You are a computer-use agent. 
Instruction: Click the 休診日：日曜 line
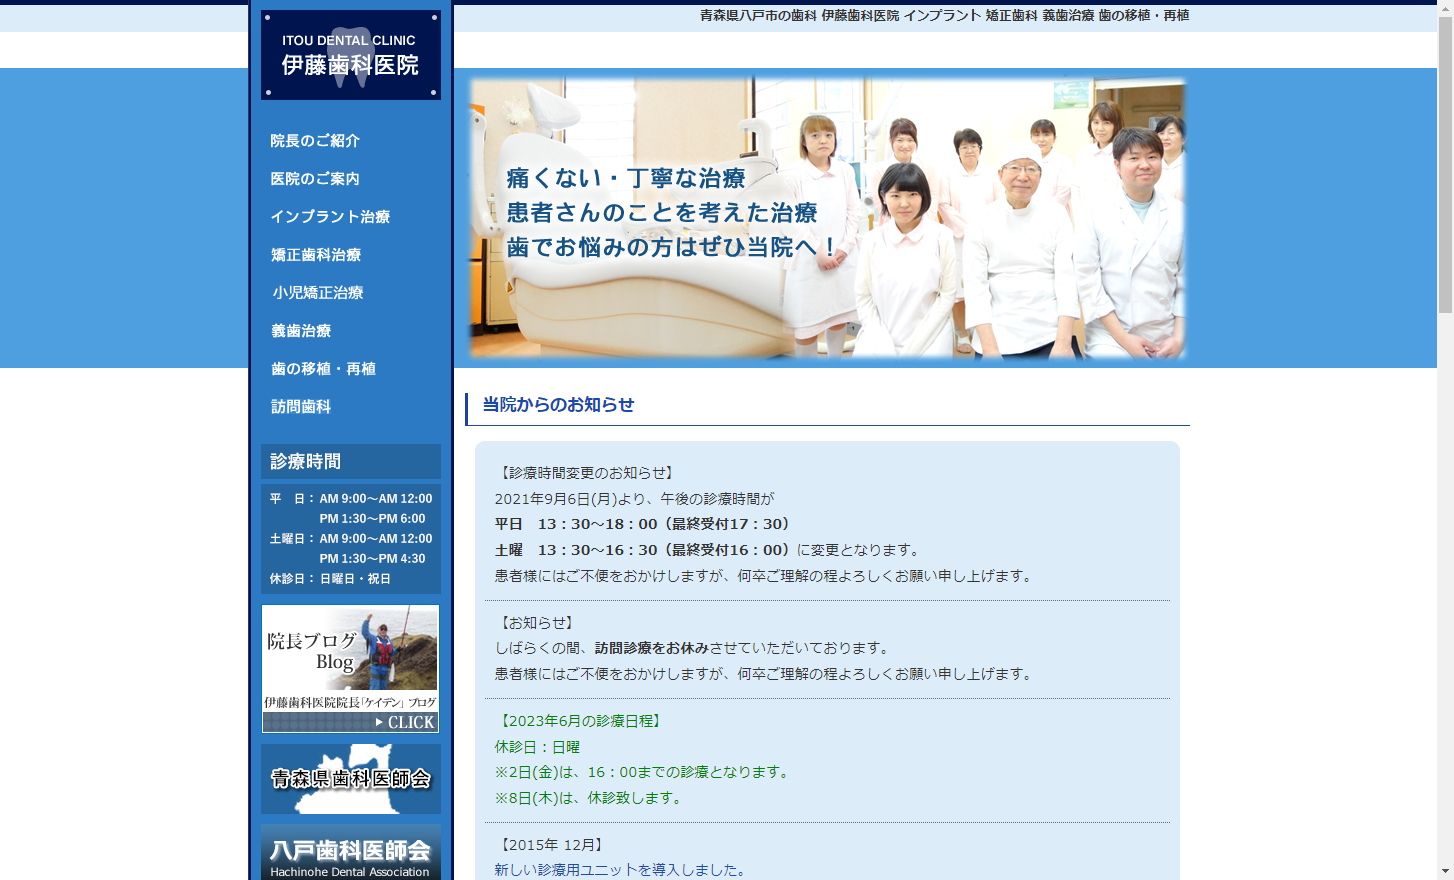tap(537, 747)
